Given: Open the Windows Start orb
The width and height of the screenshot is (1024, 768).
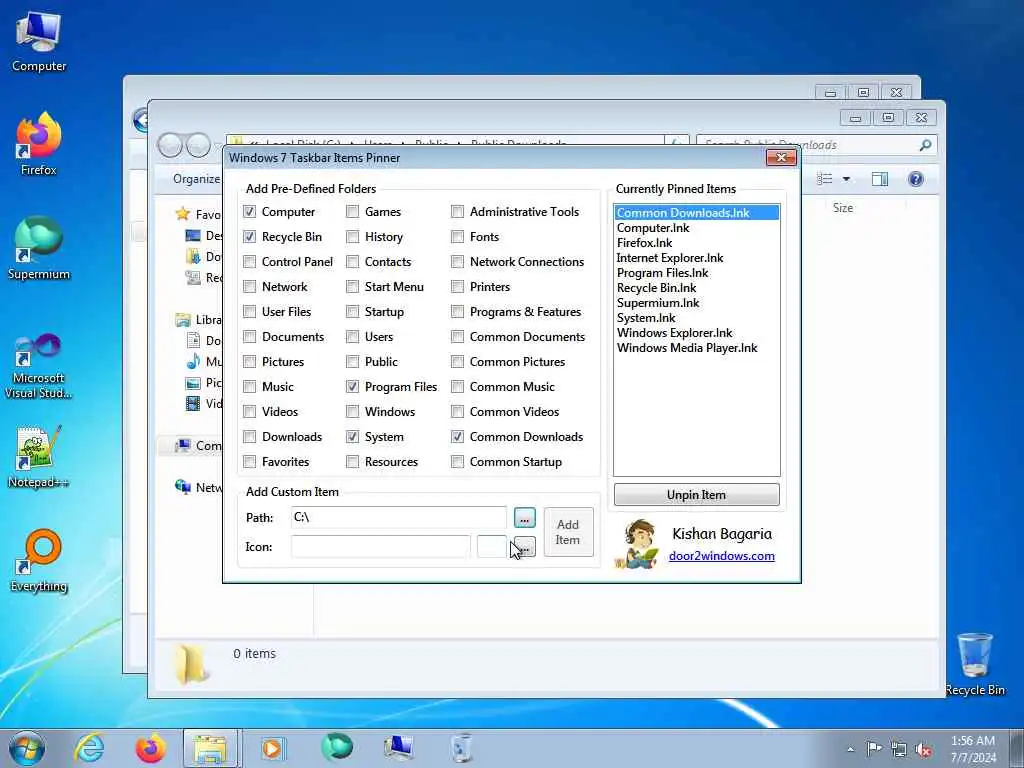Looking at the screenshot, I should pyautogui.click(x=27, y=748).
